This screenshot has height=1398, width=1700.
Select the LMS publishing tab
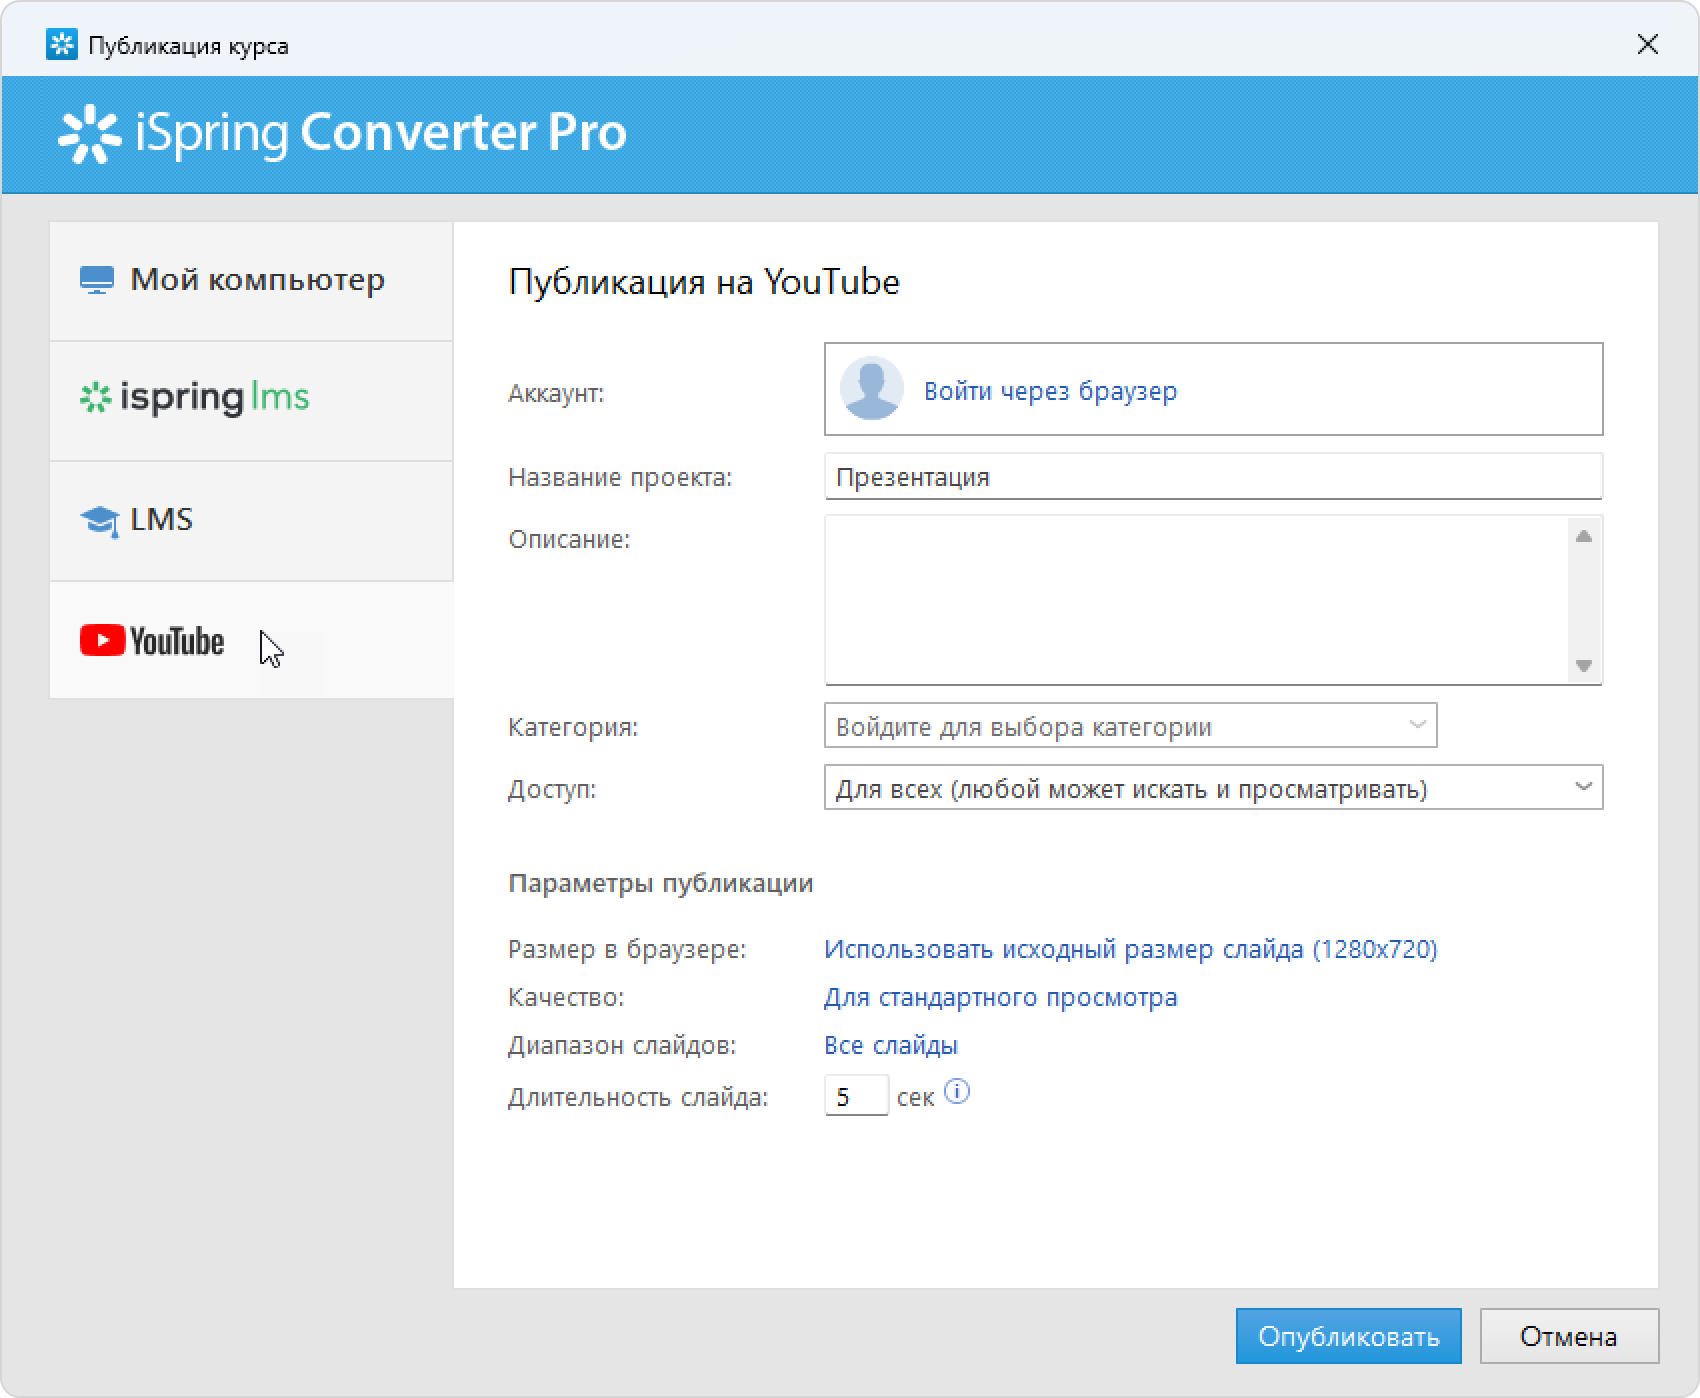(x=251, y=521)
